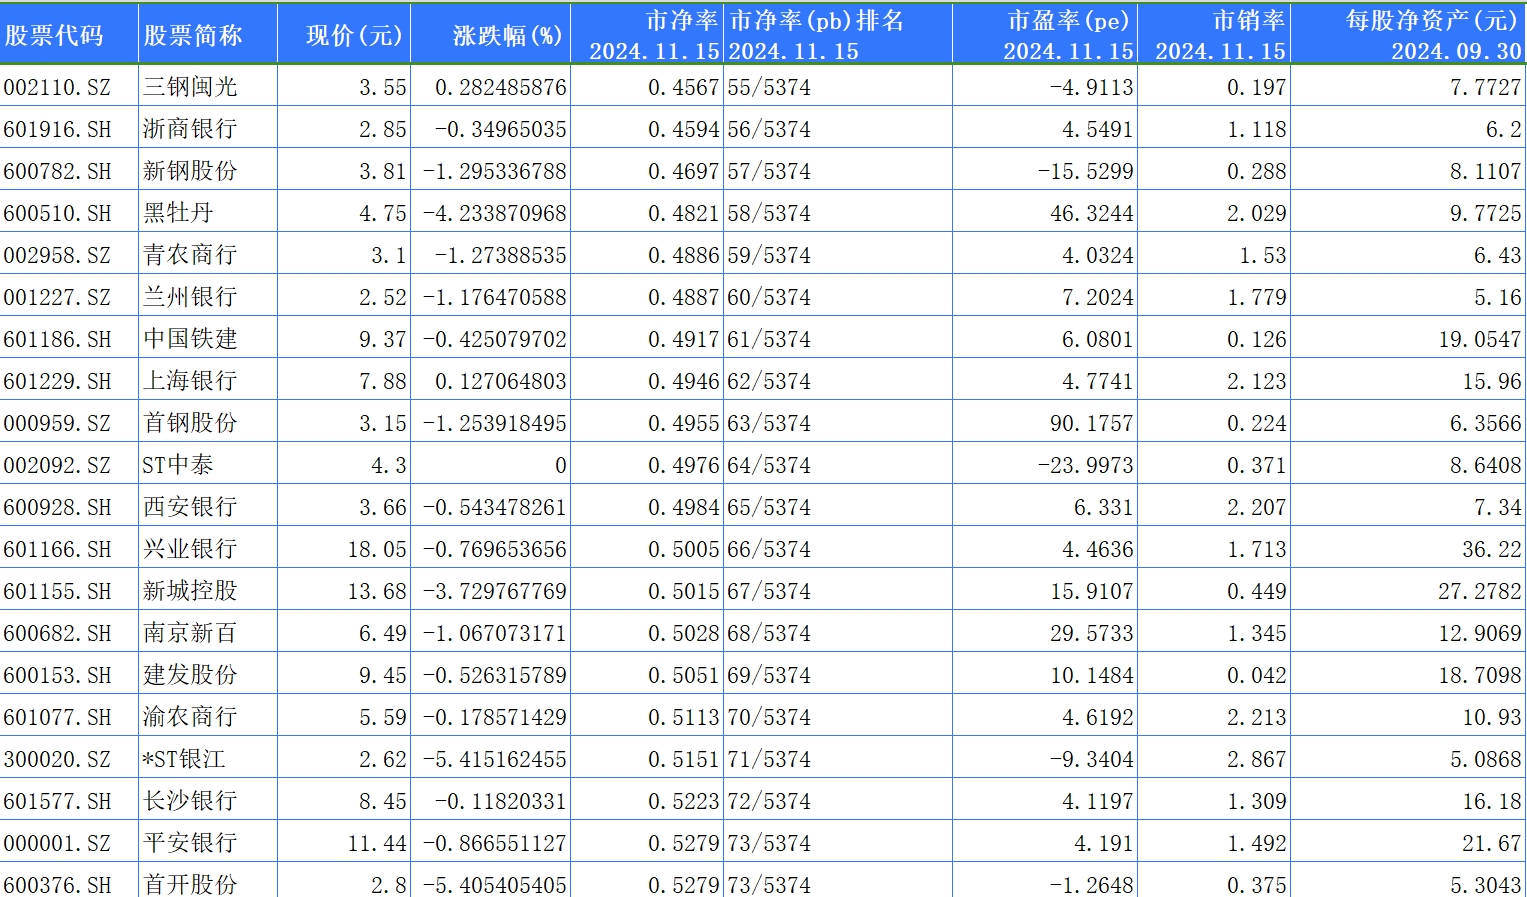Click the net asset value 36.22

click(x=1492, y=550)
